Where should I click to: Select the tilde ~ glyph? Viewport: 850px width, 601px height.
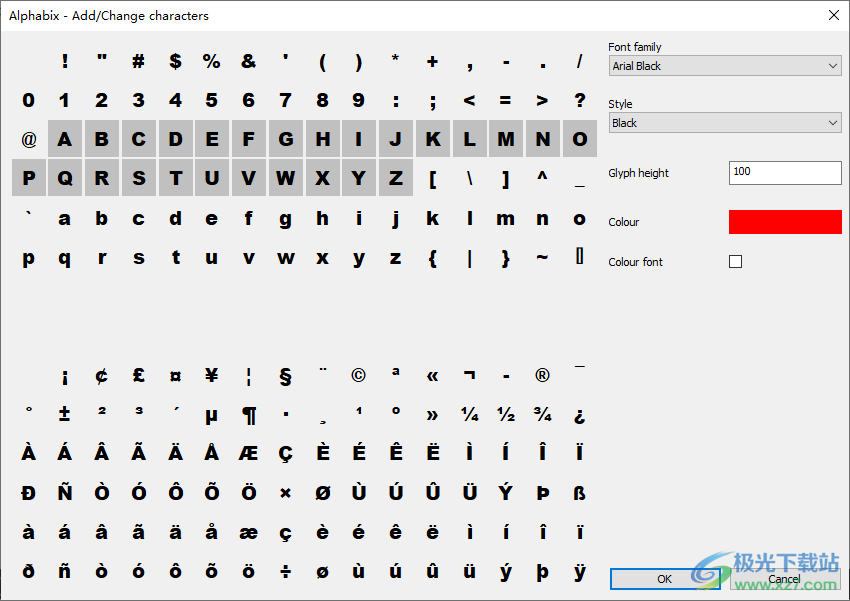click(542, 257)
